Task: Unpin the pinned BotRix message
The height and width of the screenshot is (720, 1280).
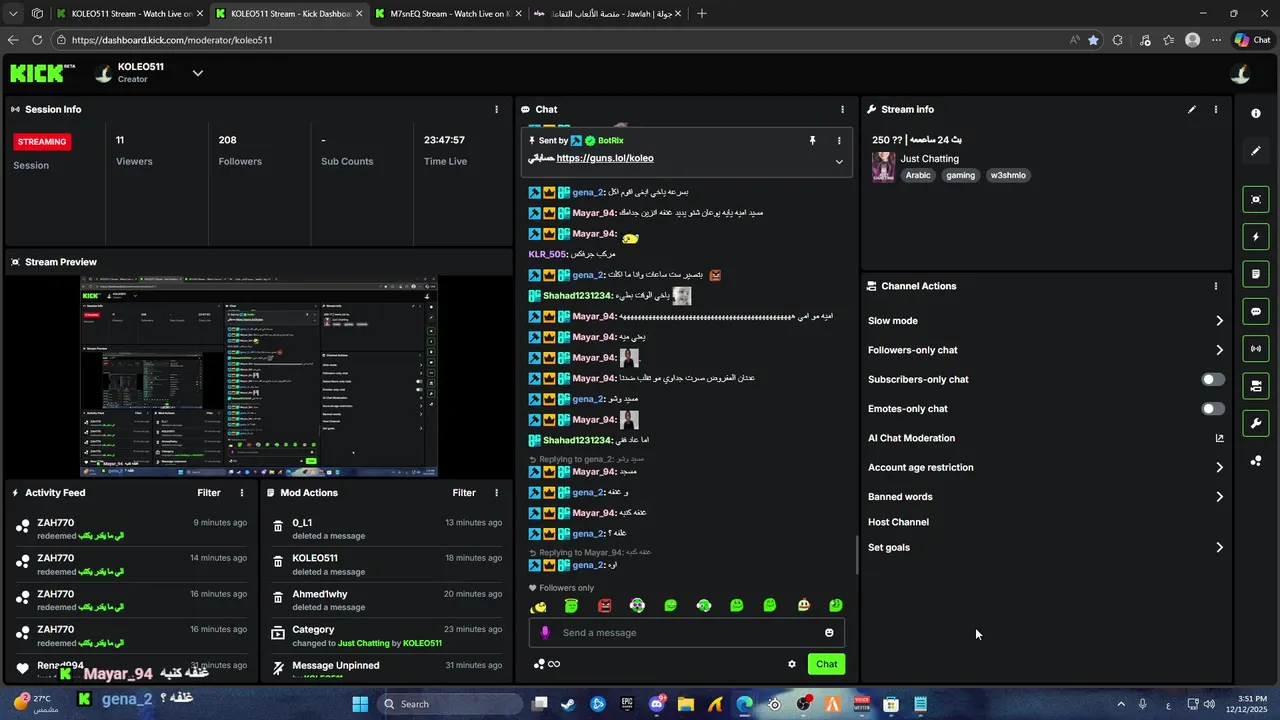Action: pyautogui.click(x=812, y=141)
